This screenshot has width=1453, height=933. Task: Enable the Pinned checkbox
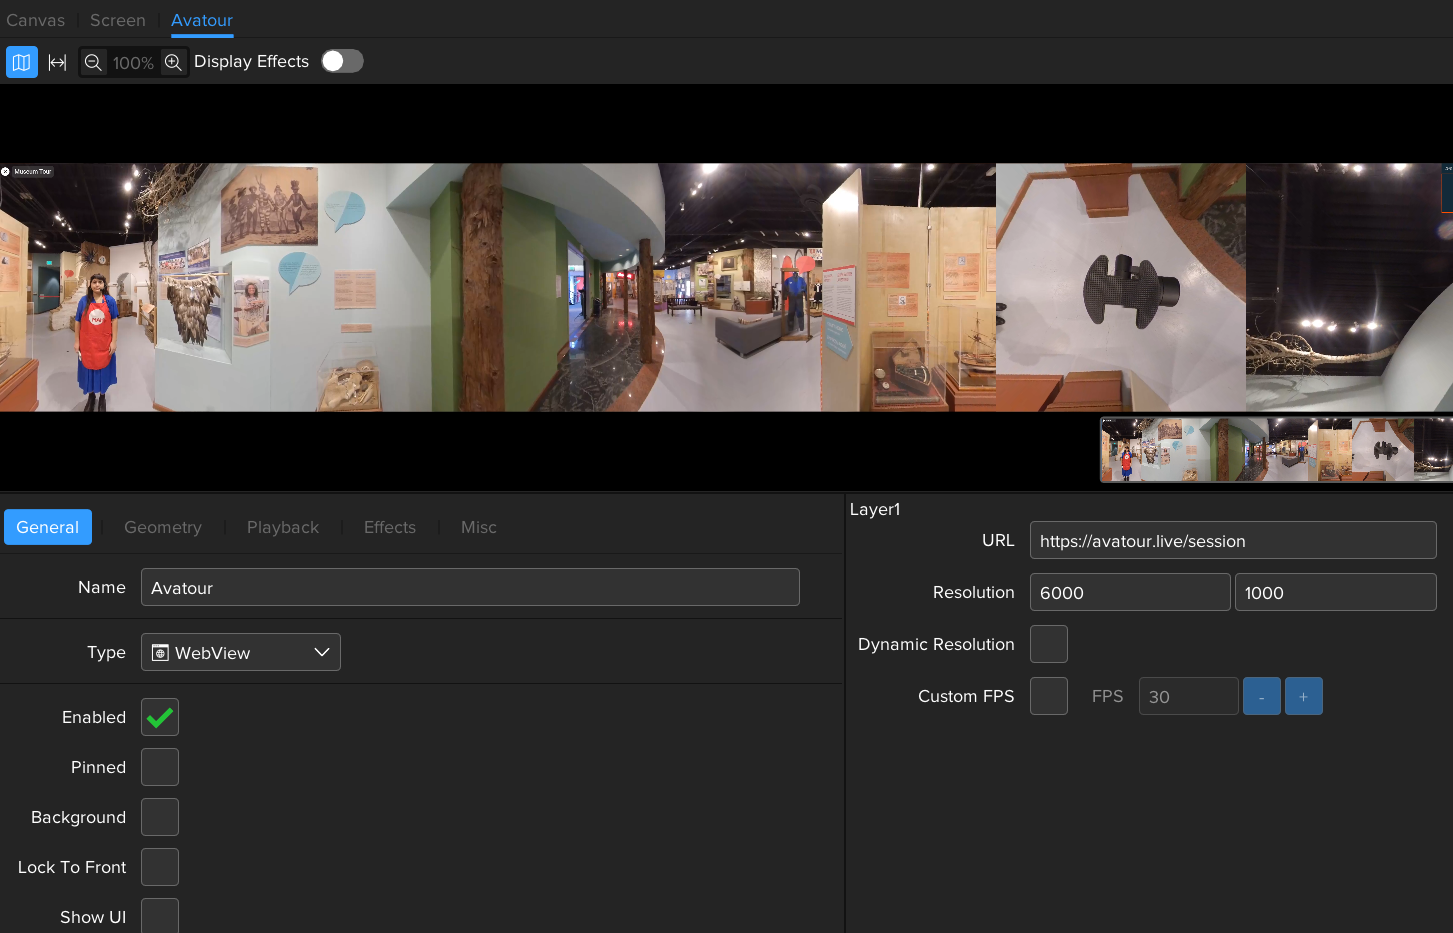point(160,767)
